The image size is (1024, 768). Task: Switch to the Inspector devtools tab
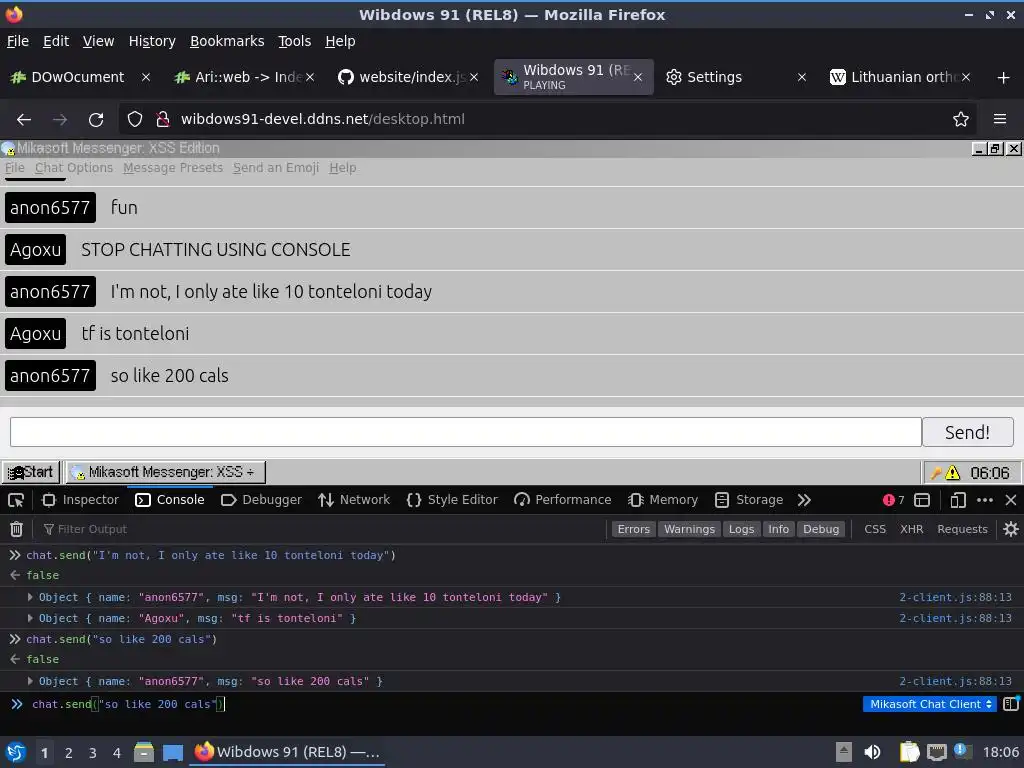click(x=80, y=500)
